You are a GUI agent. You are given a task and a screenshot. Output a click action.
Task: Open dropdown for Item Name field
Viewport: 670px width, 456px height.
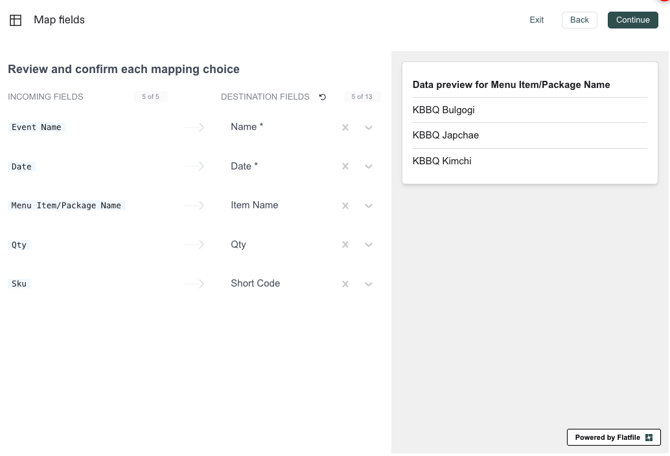point(369,206)
